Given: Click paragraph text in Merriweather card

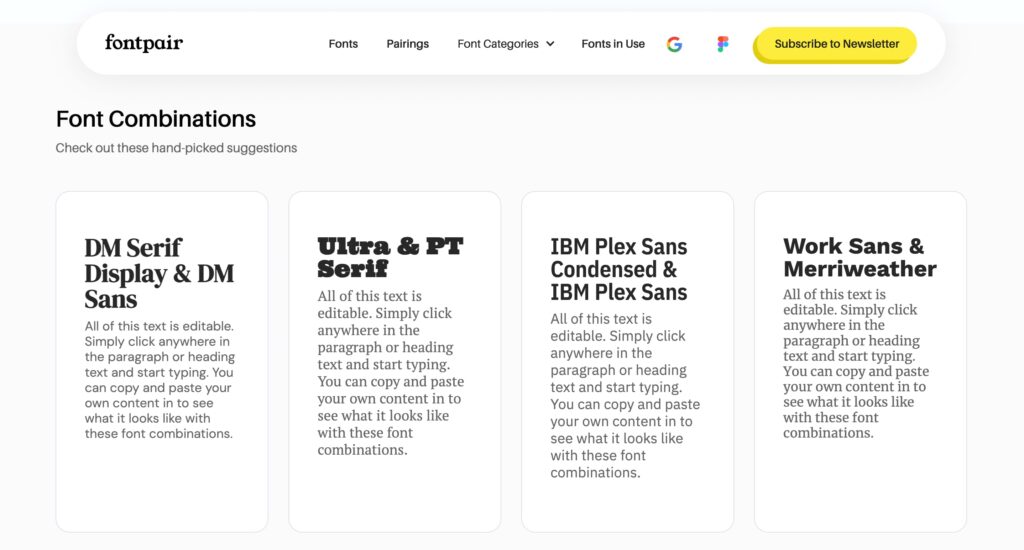Looking at the screenshot, I should pos(856,363).
